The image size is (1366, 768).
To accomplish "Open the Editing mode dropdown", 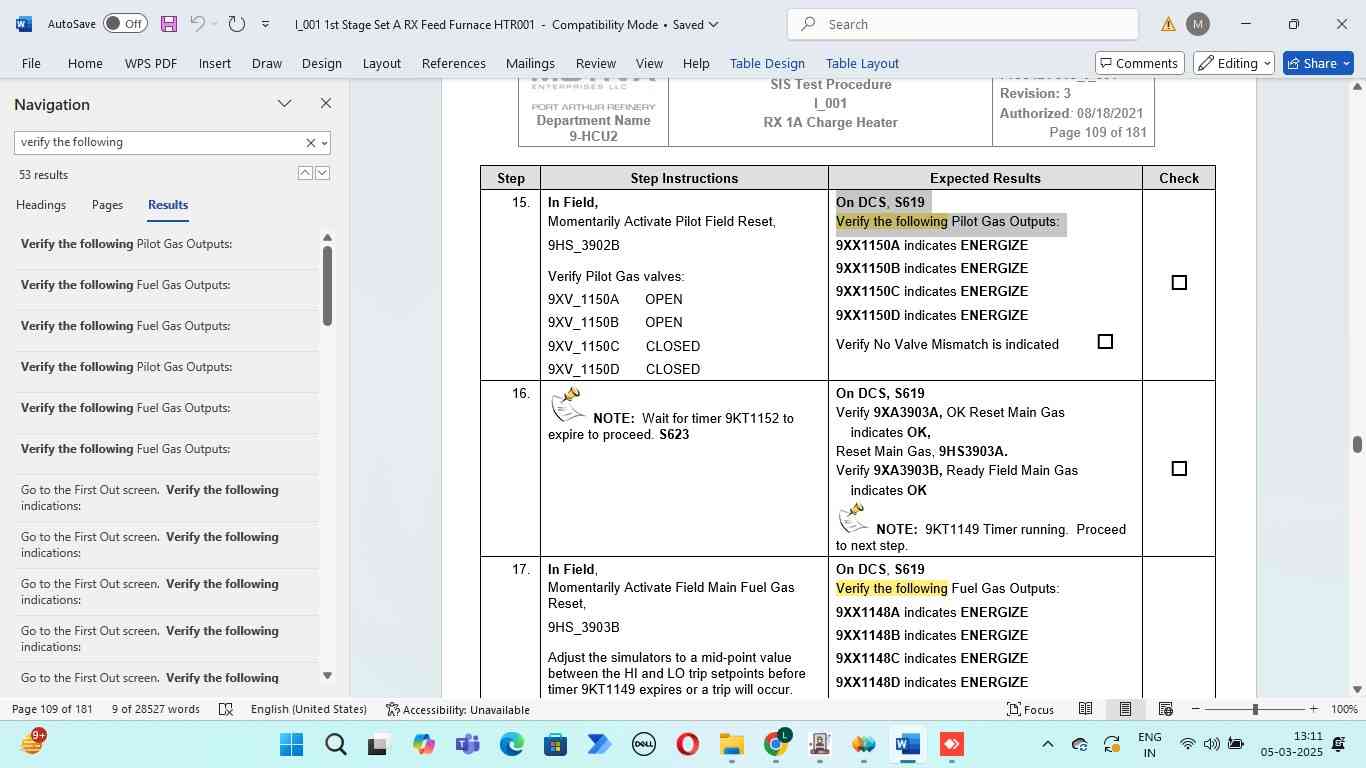I will coord(1234,63).
